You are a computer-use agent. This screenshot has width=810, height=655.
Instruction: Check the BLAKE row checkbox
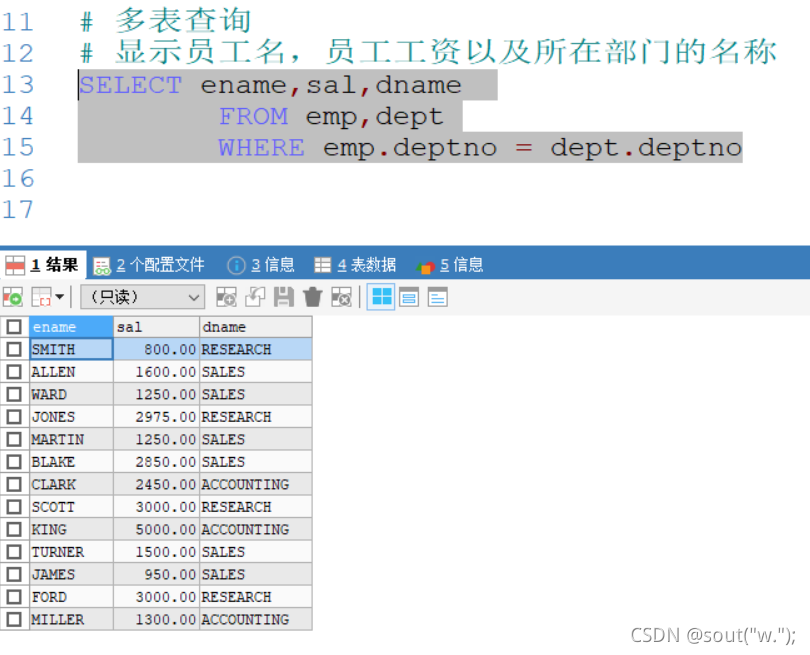(14, 462)
